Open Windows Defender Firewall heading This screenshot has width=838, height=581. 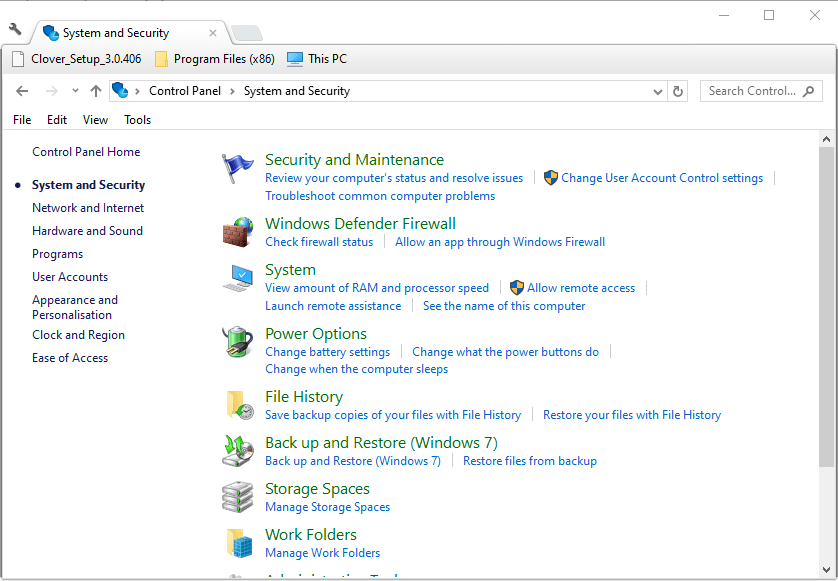(x=361, y=223)
